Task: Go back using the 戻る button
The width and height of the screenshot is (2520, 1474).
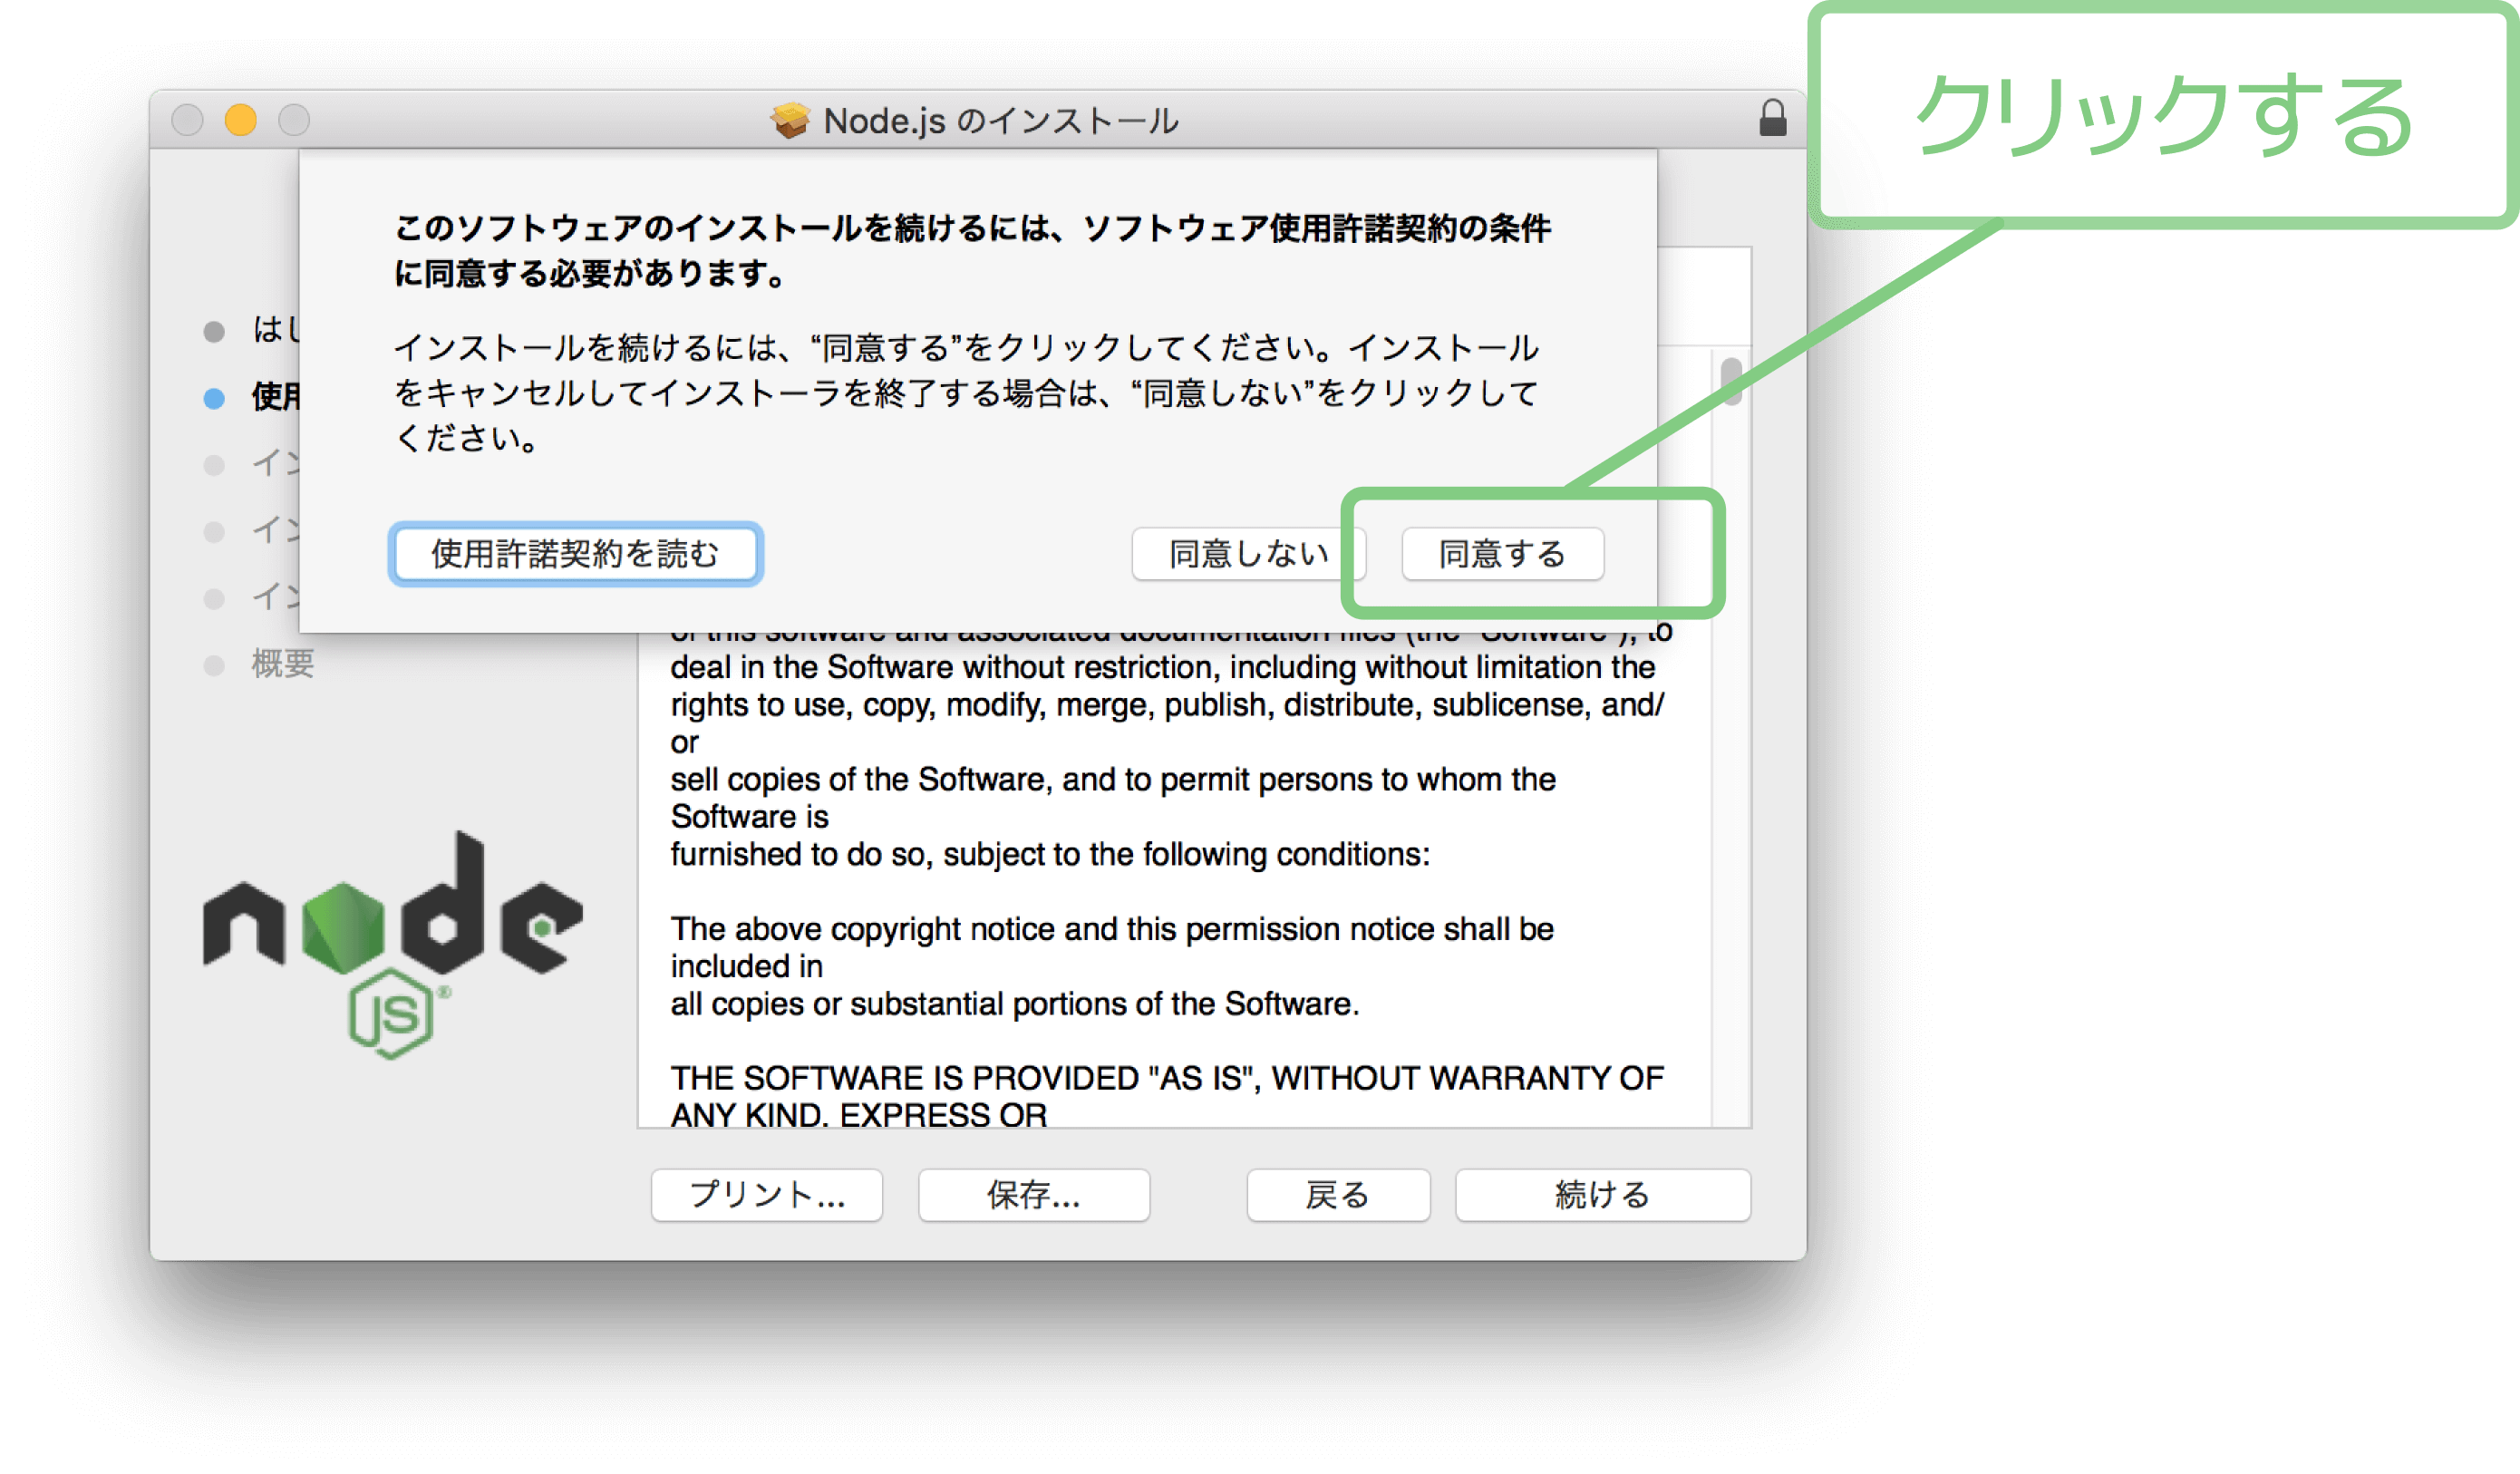Action: 1338,1194
